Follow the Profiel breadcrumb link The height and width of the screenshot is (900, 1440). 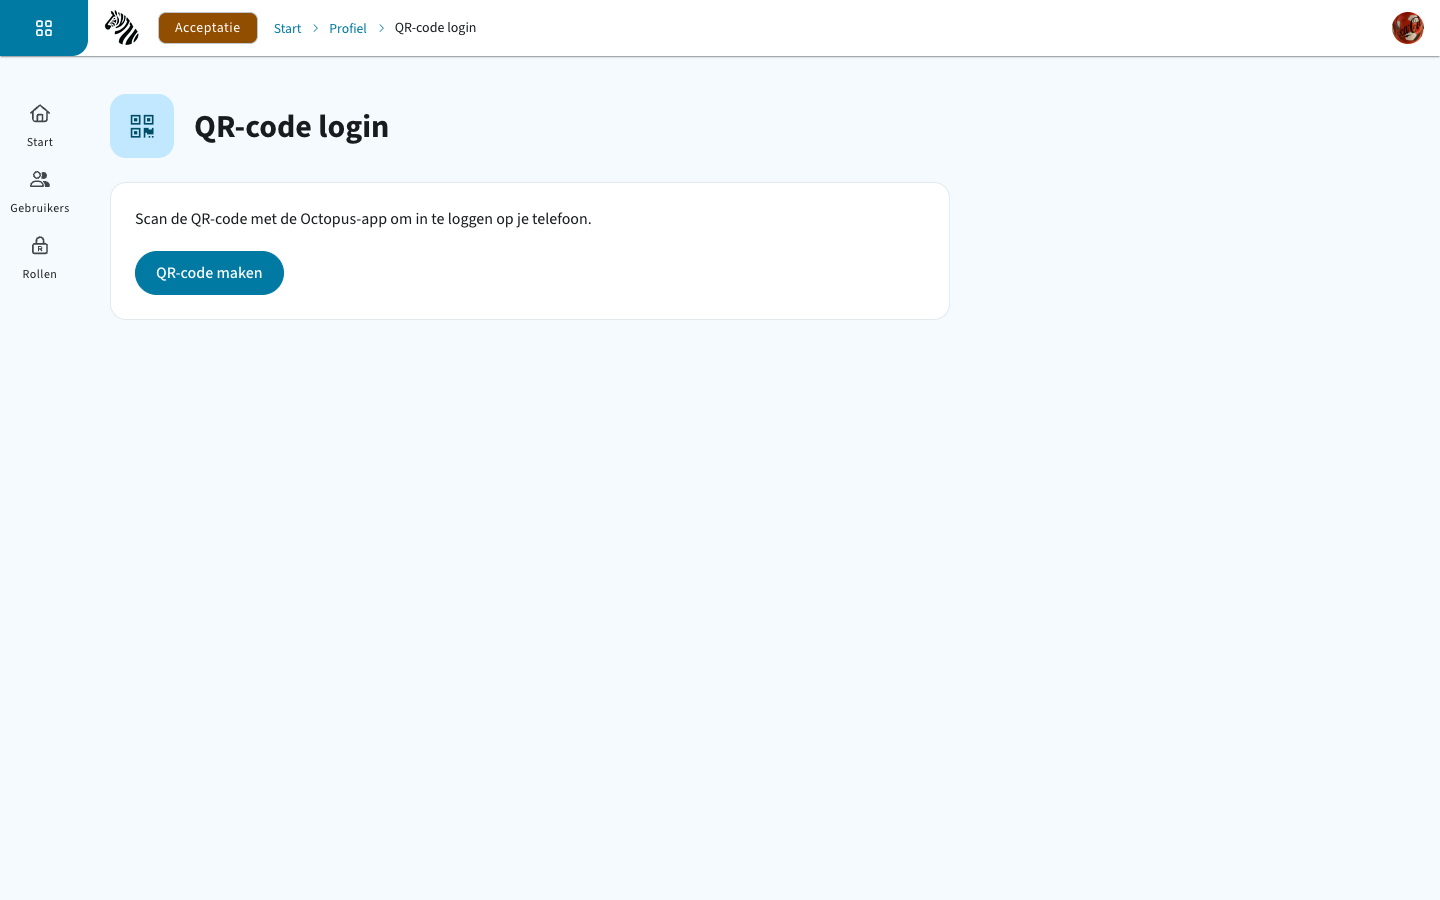(348, 28)
